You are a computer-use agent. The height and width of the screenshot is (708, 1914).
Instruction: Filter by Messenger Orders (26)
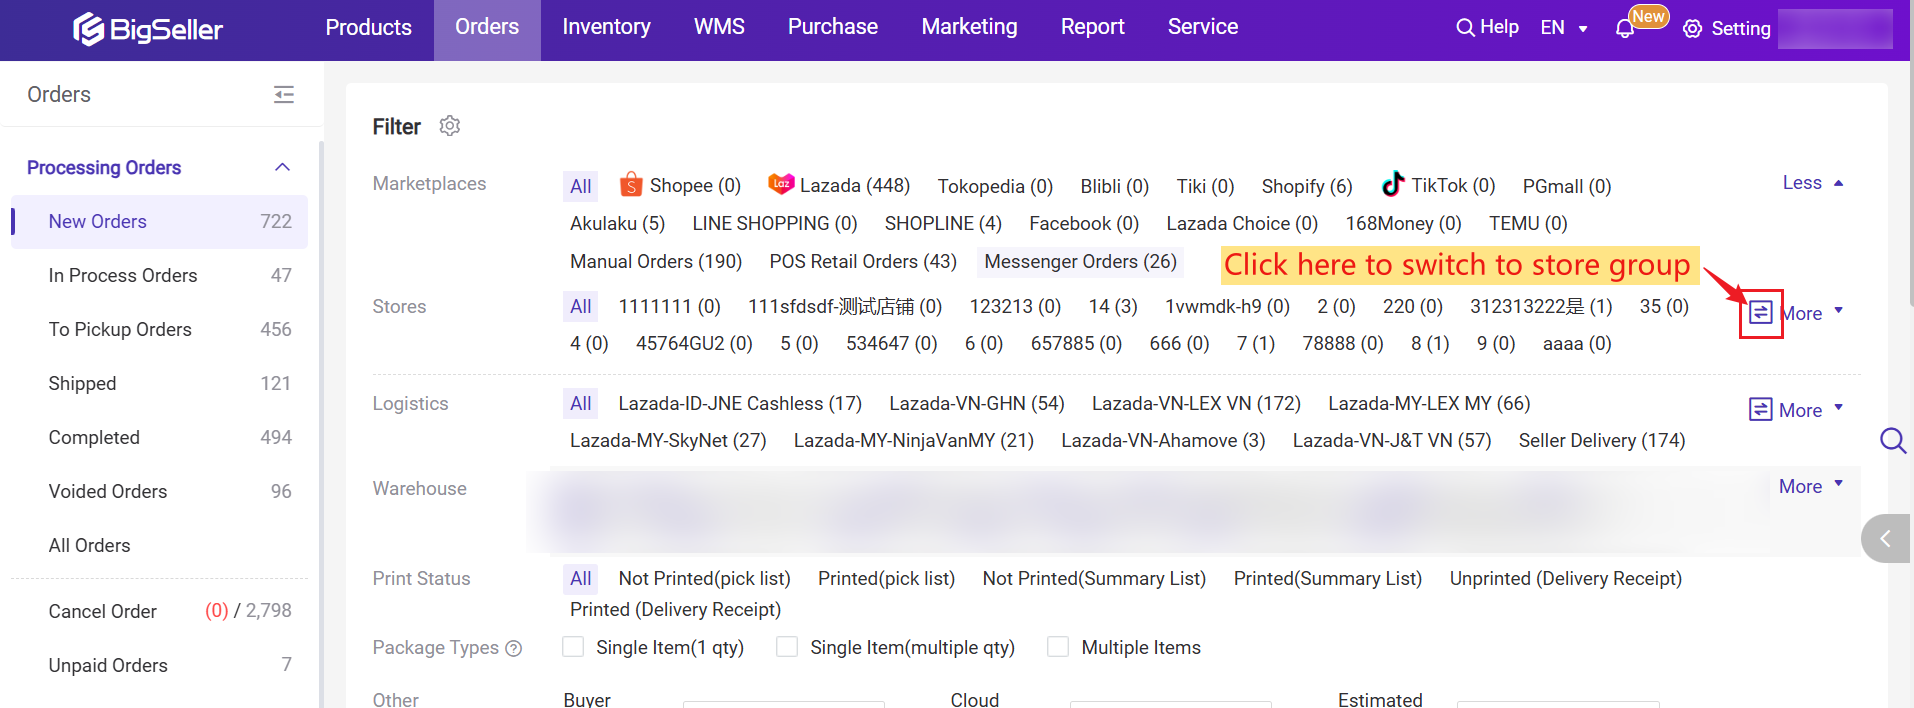click(x=1081, y=261)
